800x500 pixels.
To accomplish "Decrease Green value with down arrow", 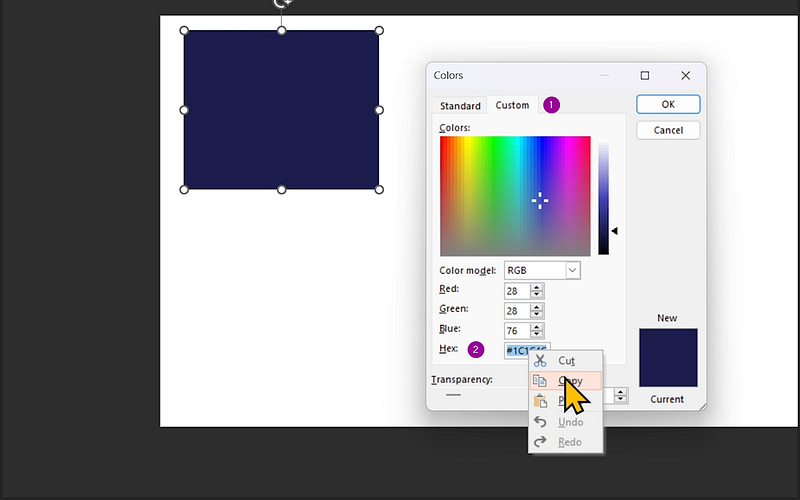I will coord(536,314).
